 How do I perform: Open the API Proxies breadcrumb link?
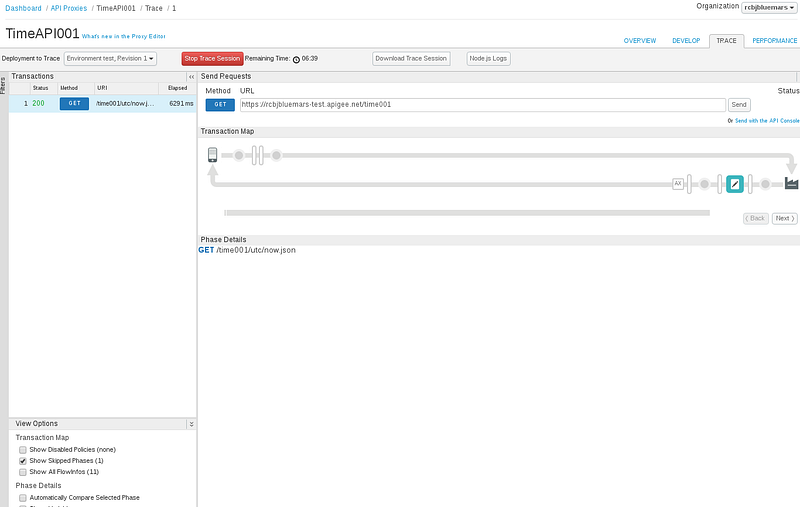coord(69,8)
